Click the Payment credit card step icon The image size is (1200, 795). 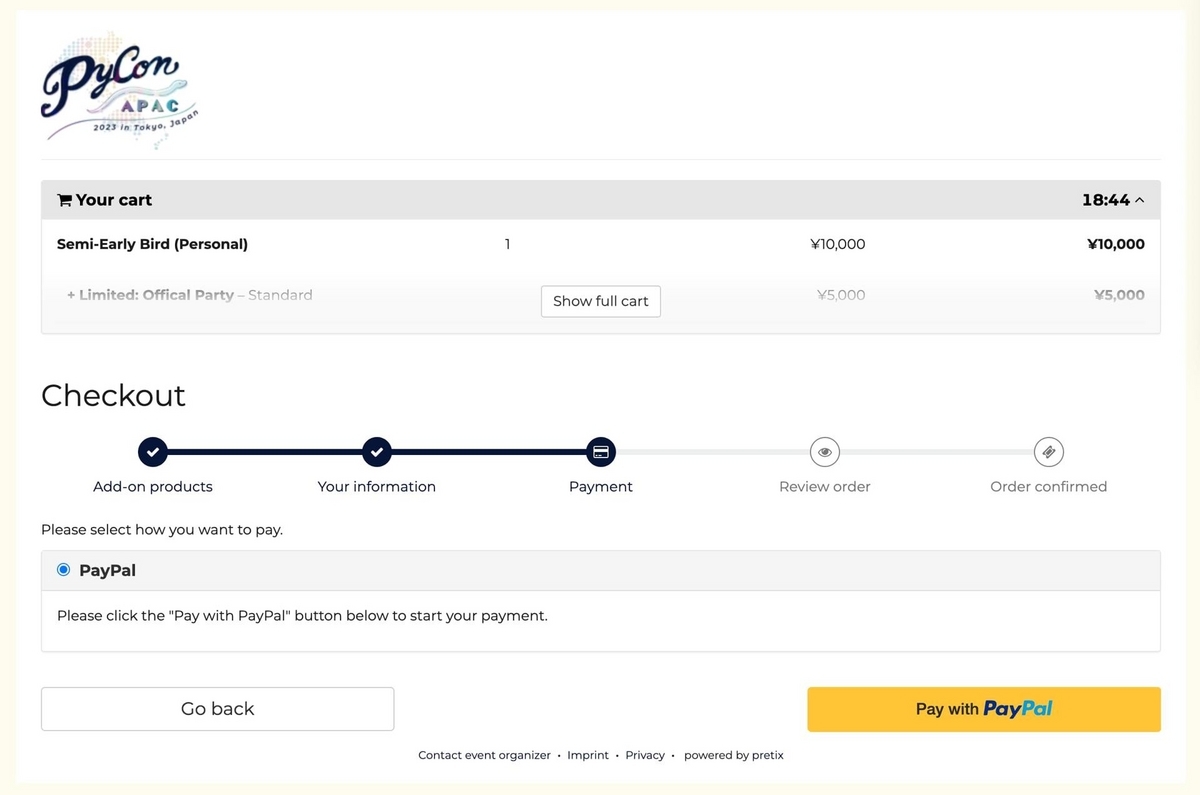click(601, 452)
